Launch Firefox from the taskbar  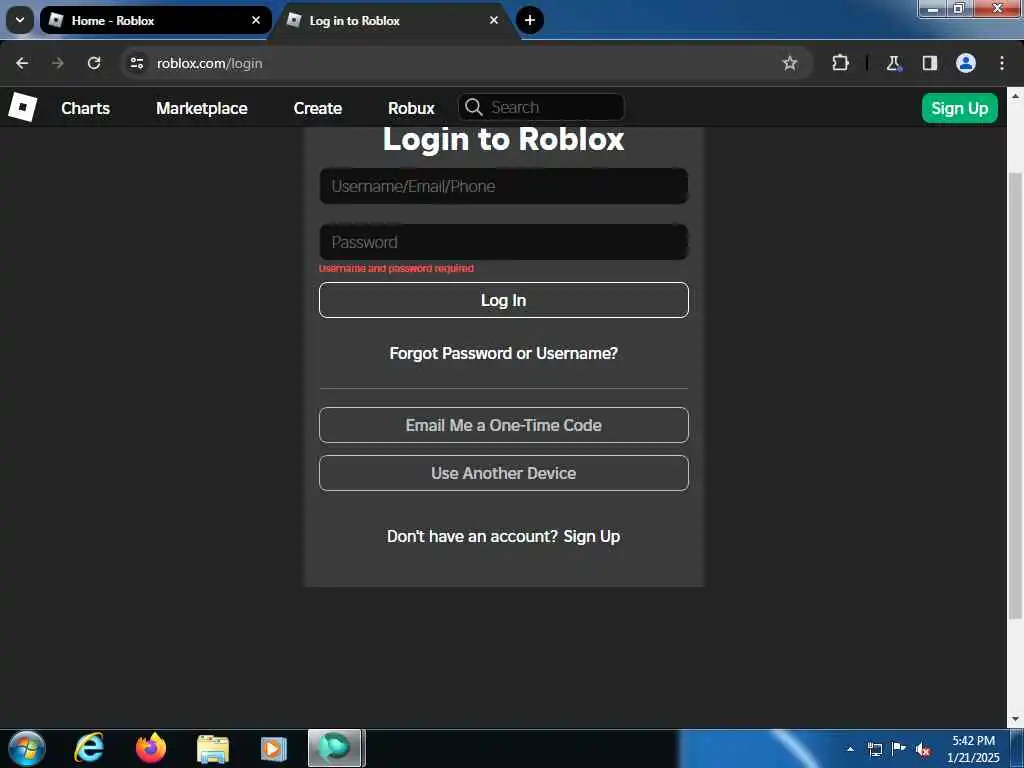151,748
